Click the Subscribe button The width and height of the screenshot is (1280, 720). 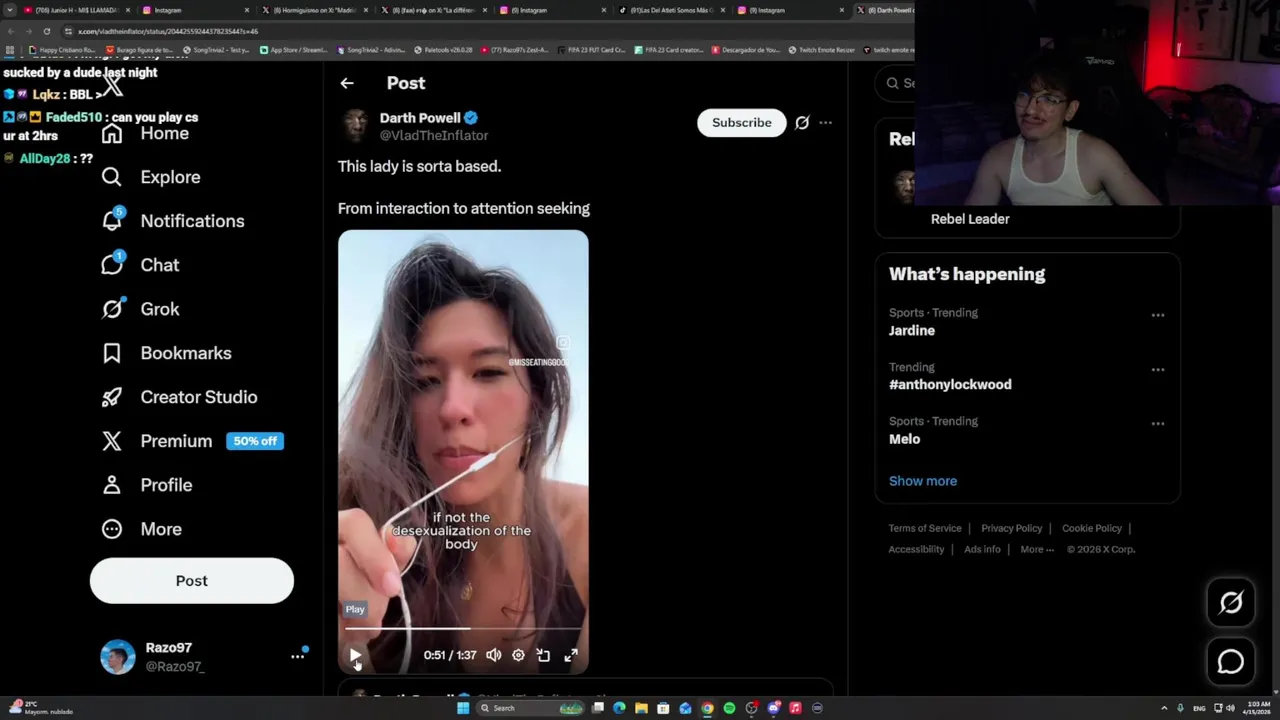(x=742, y=122)
